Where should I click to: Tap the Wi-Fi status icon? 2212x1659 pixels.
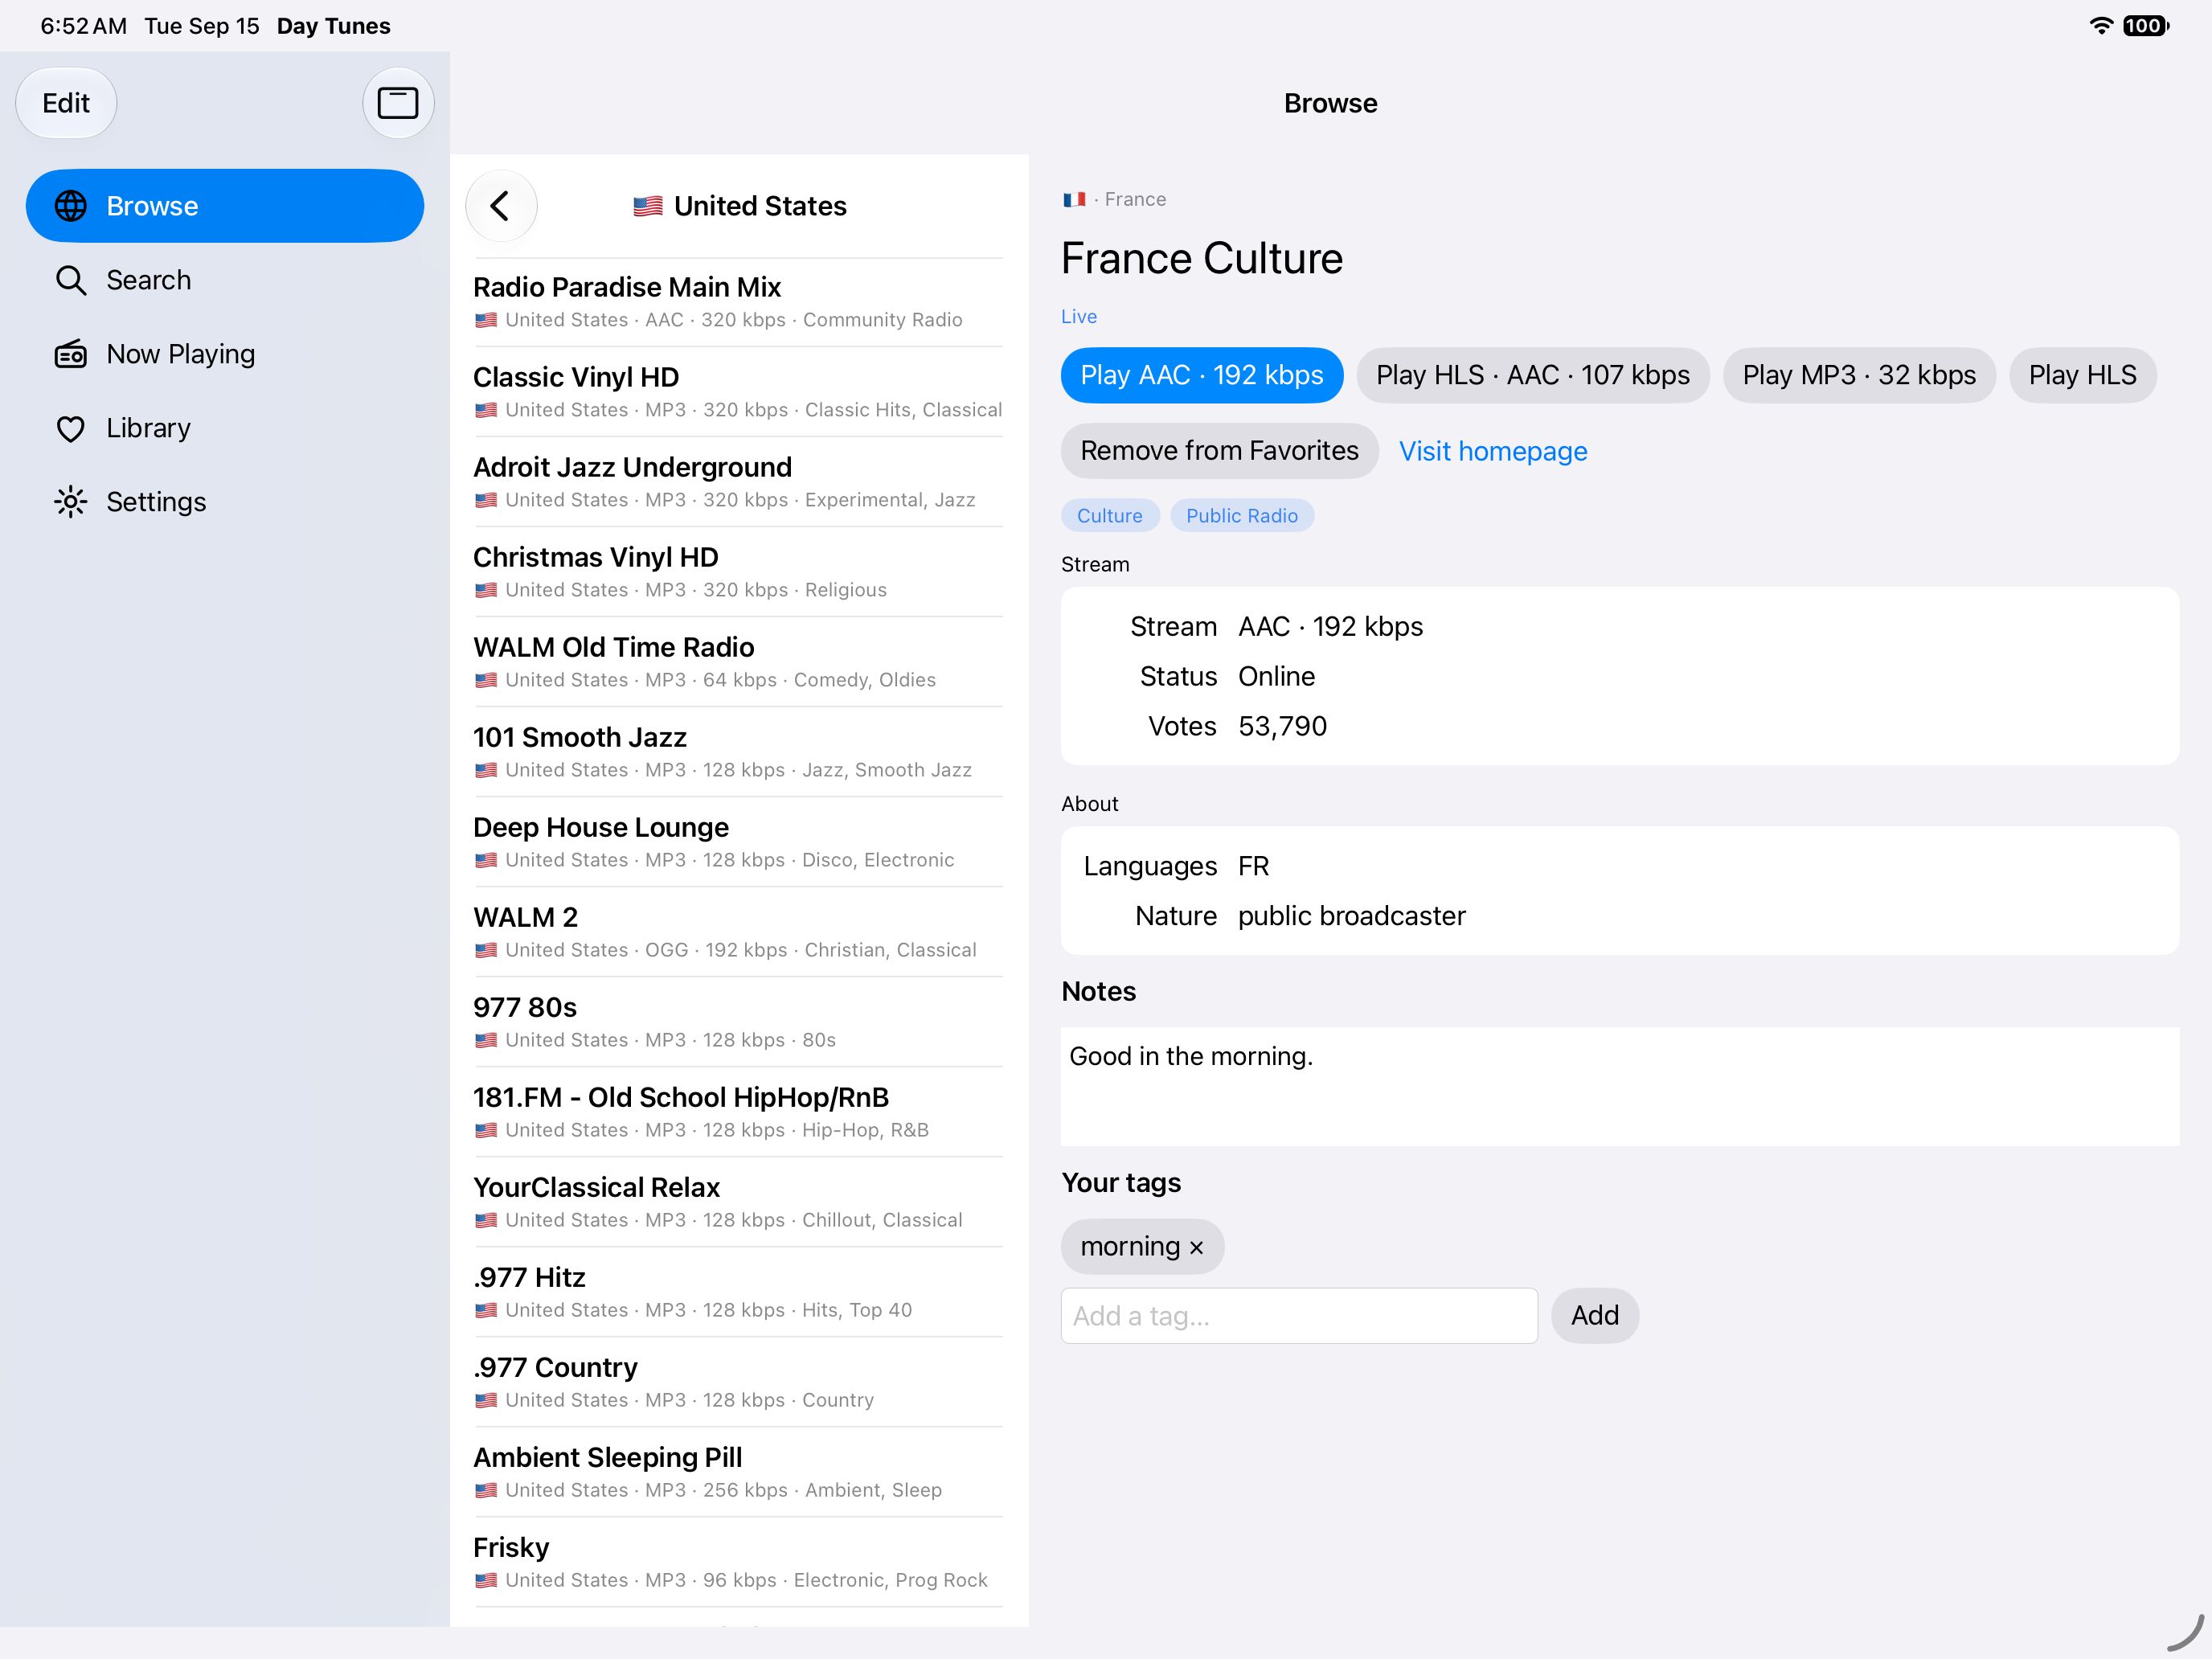coord(2100,26)
